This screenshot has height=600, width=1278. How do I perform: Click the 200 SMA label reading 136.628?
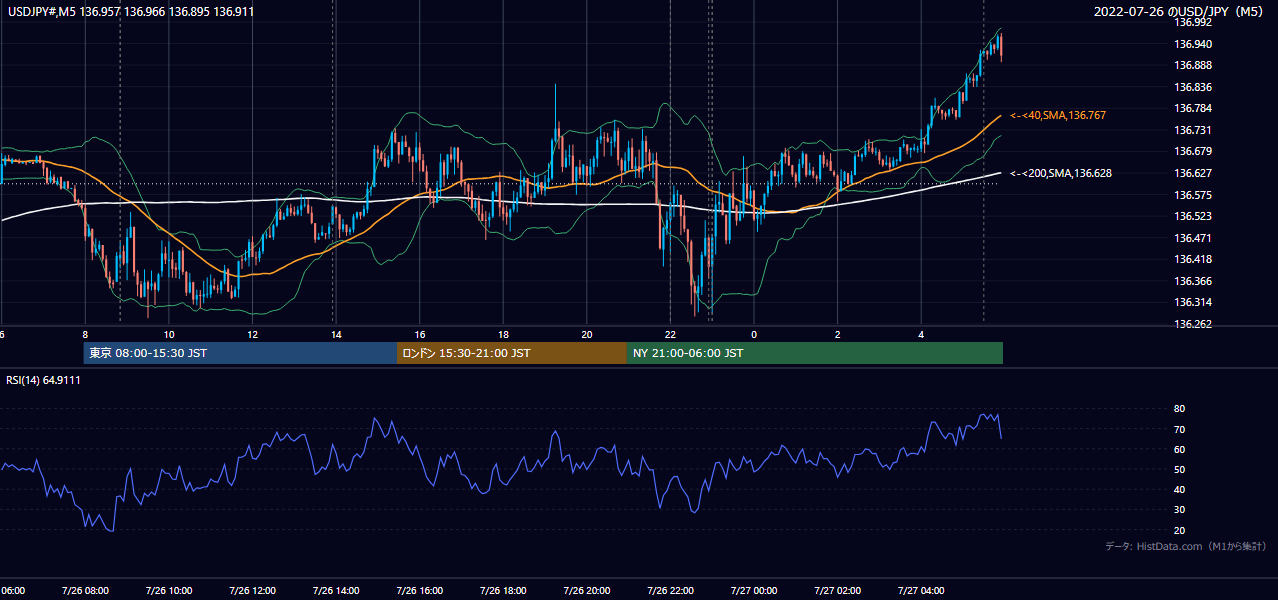(1060, 173)
